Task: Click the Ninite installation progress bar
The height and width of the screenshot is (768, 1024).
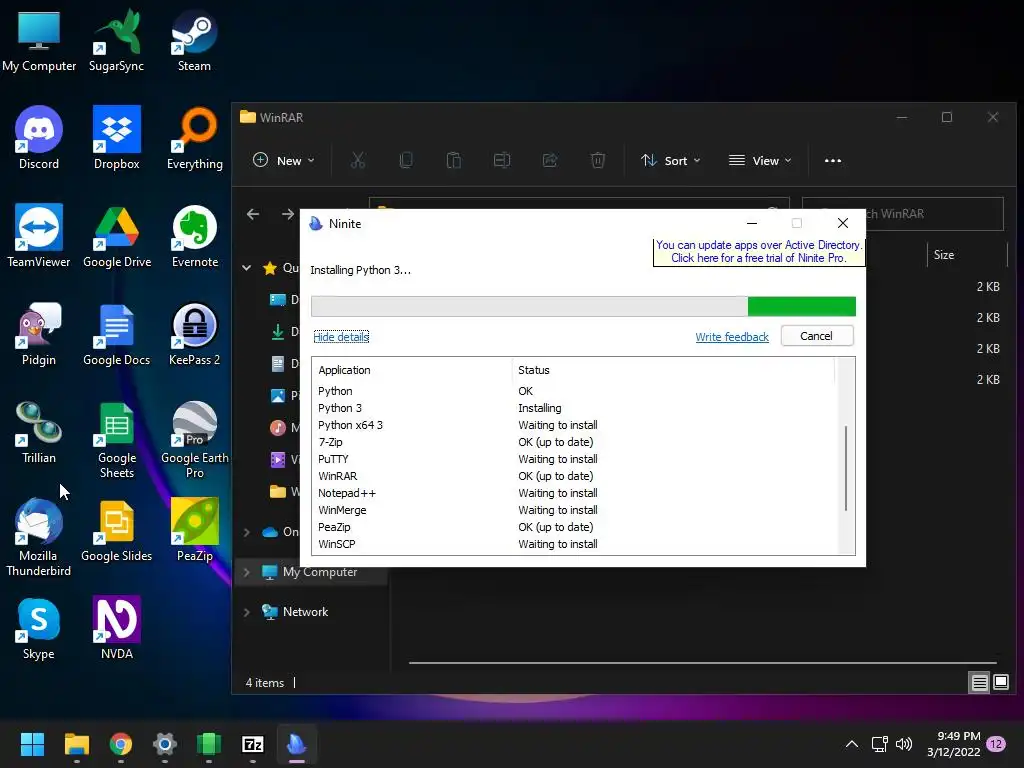Action: 583,306
